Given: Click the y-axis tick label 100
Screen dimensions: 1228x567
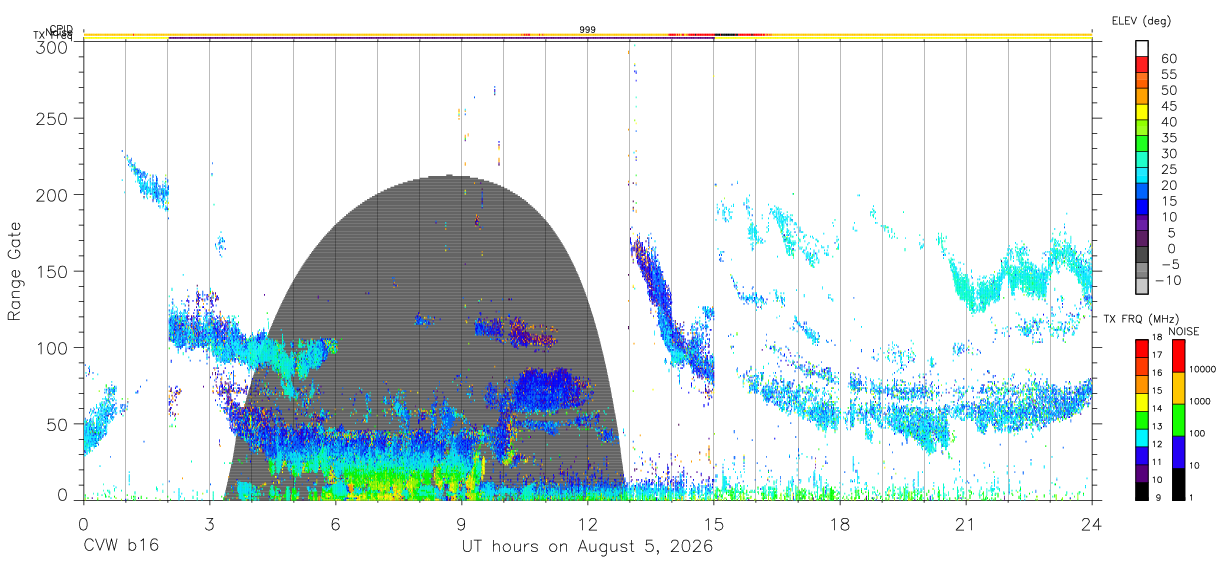Looking at the screenshot, I should (x=53, y=348).
